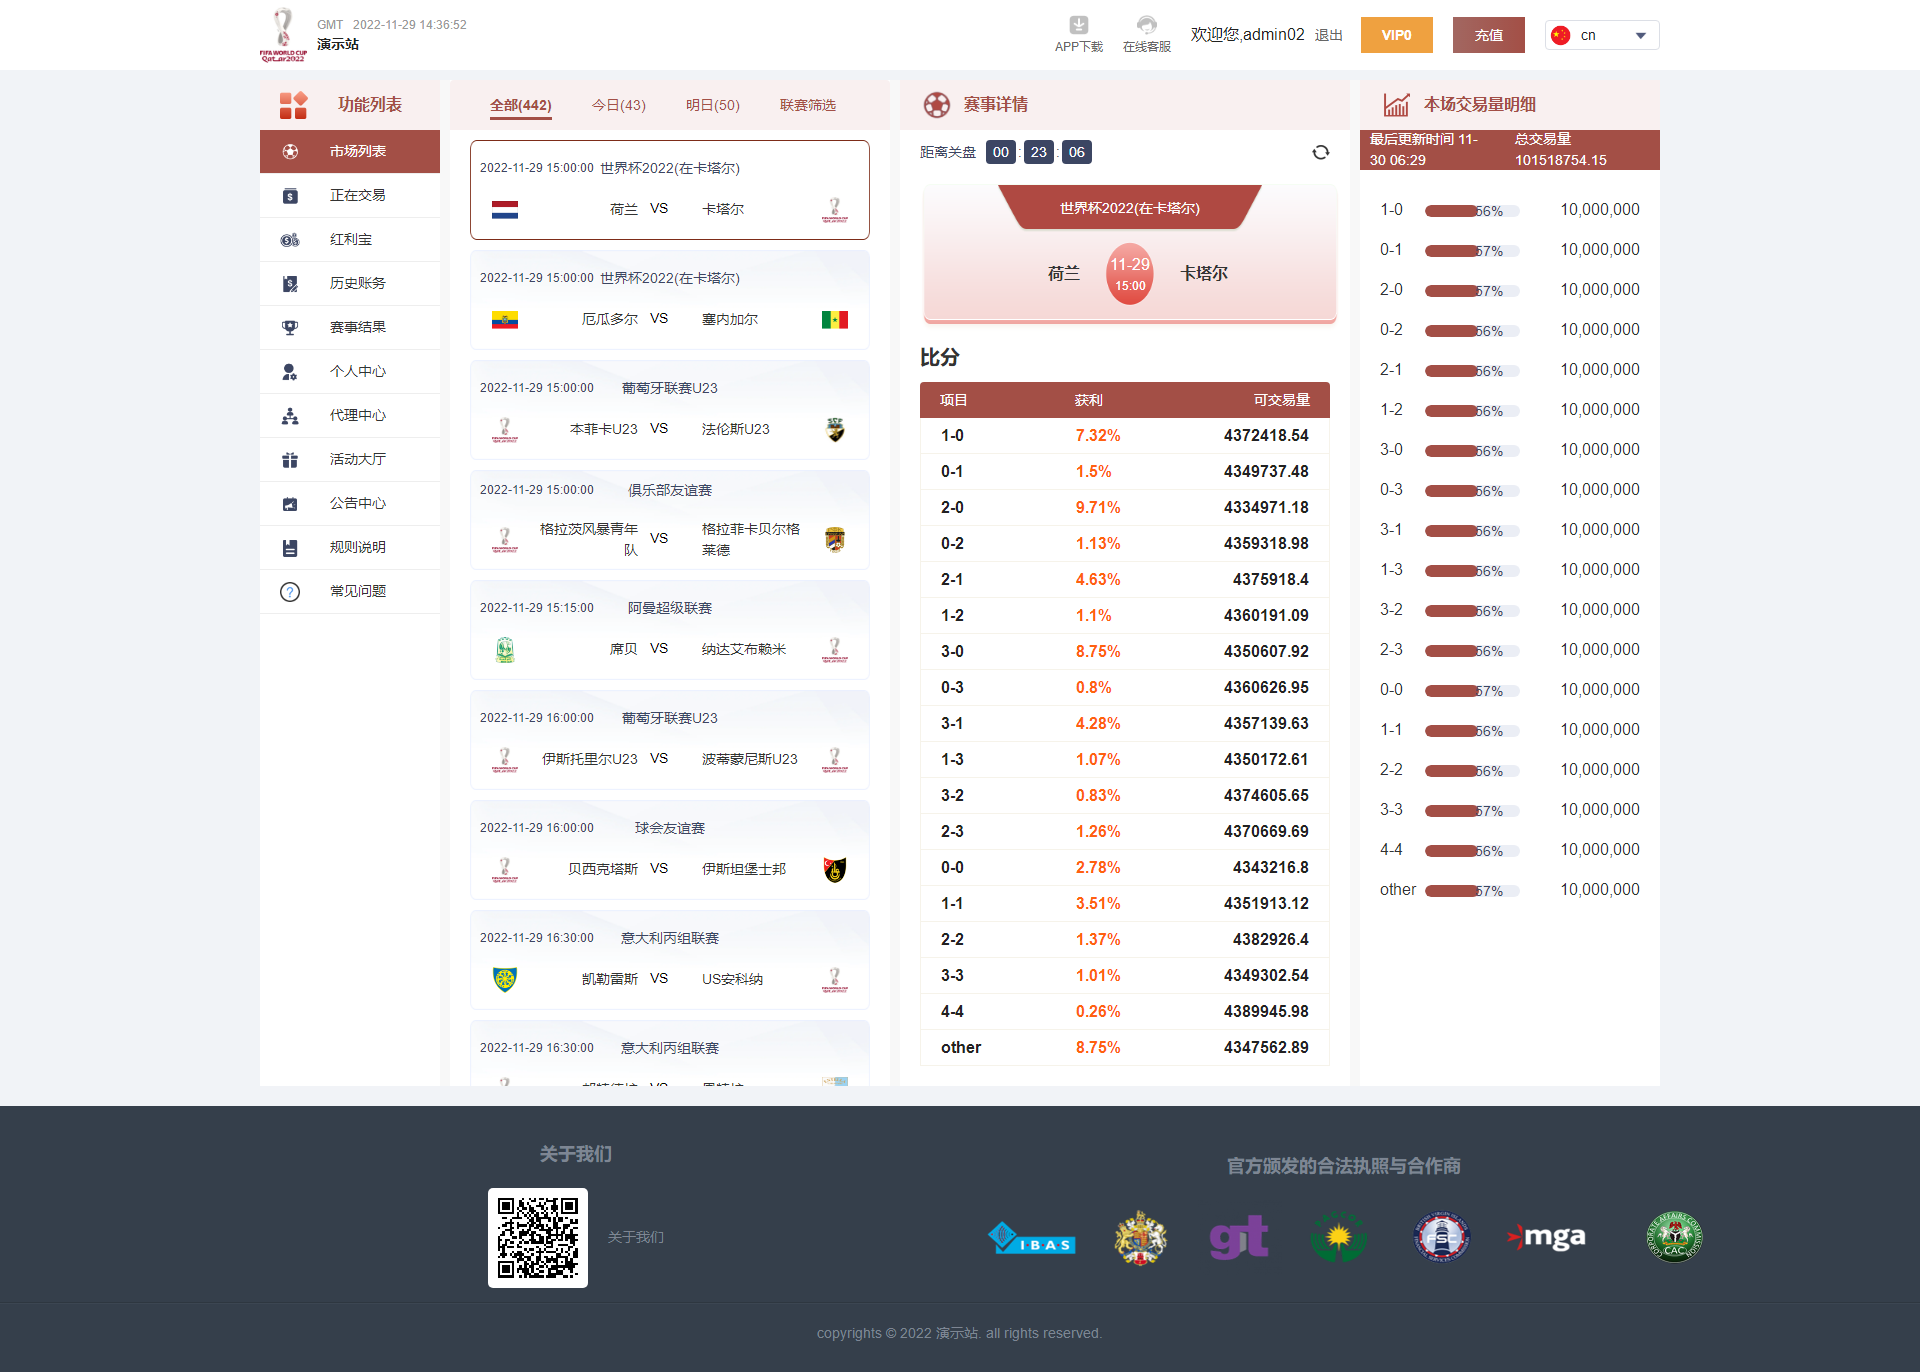Viewport: 1920px width, 1372px height.
Task: Switch to the 今日(43) tab
Action: (618, 105)
